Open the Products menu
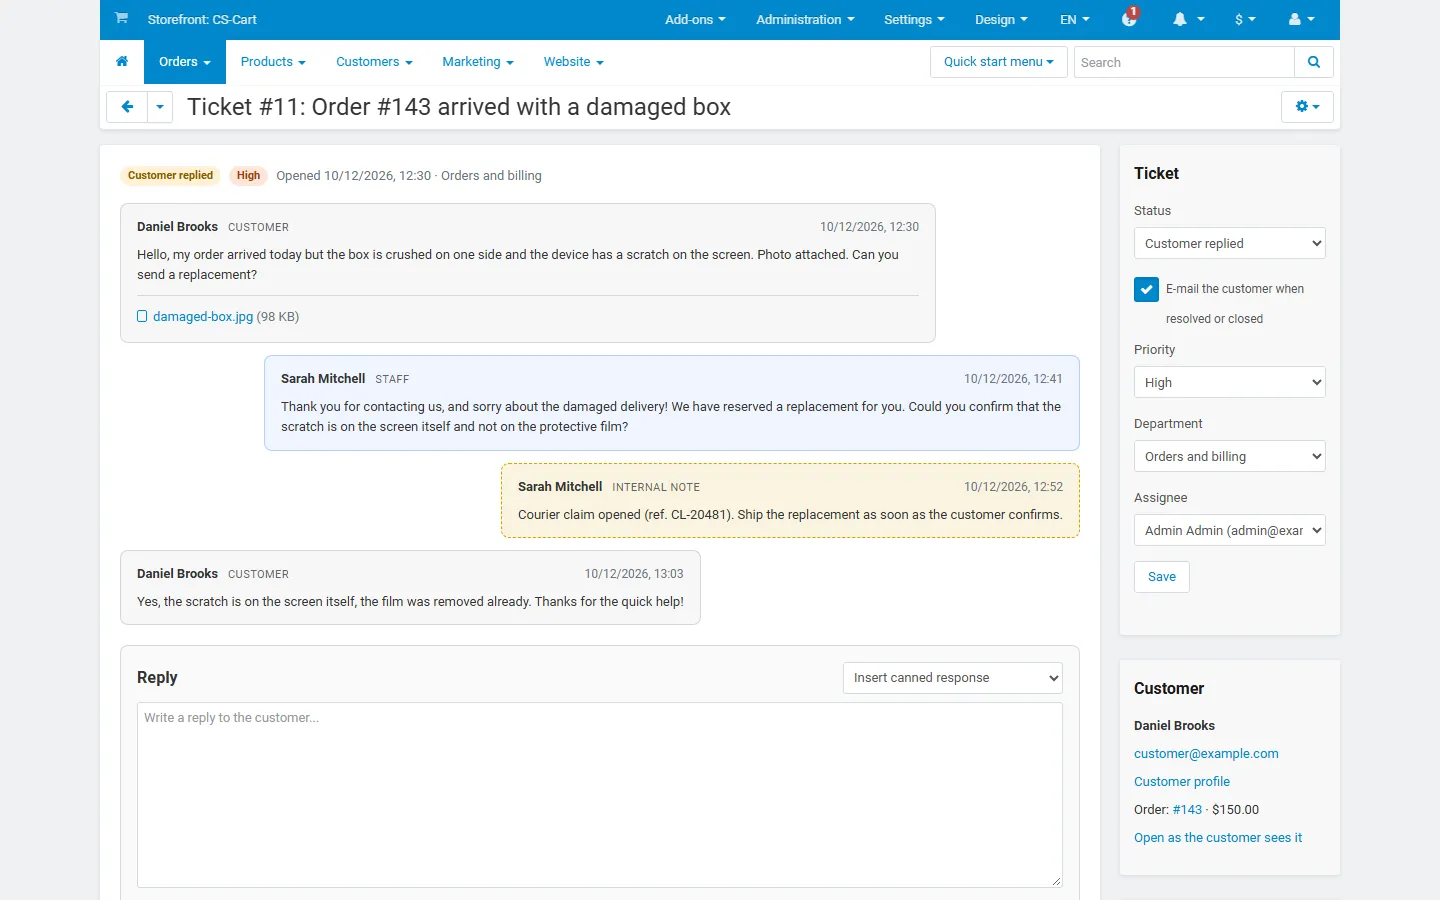The image size is (1440, 900). (x=273, y=62)
